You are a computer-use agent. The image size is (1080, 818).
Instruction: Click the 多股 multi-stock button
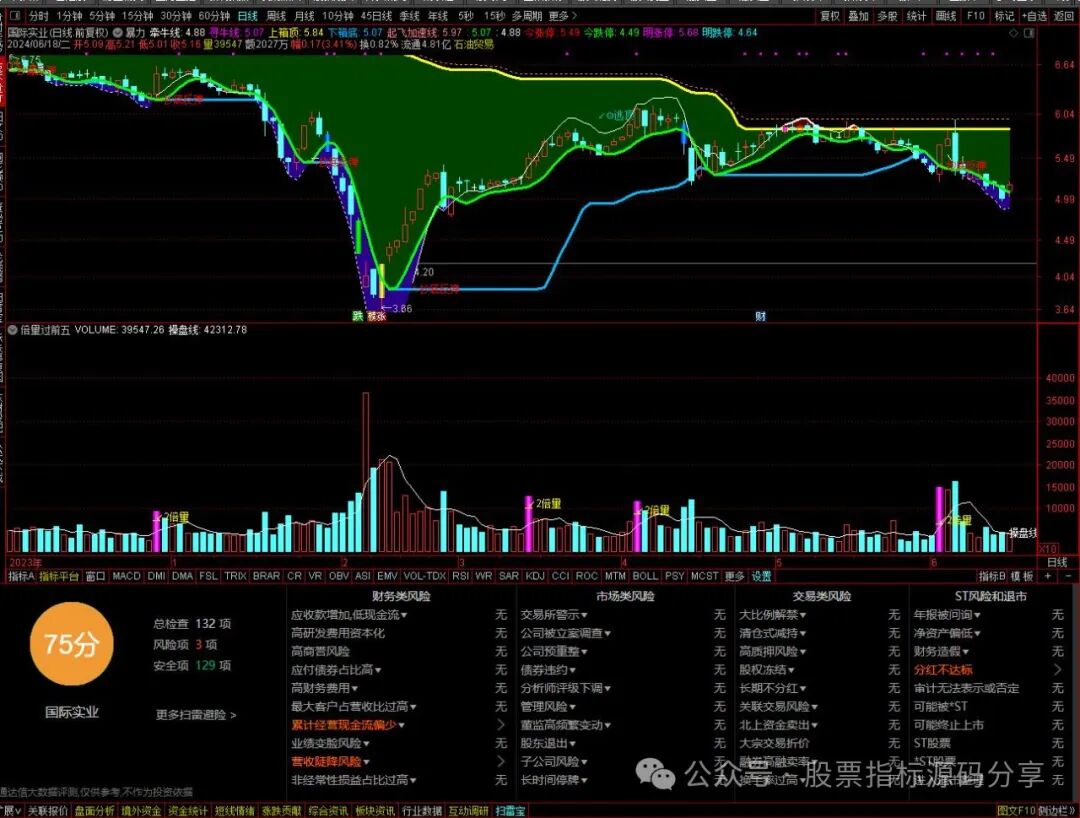[x=887, y=15]
